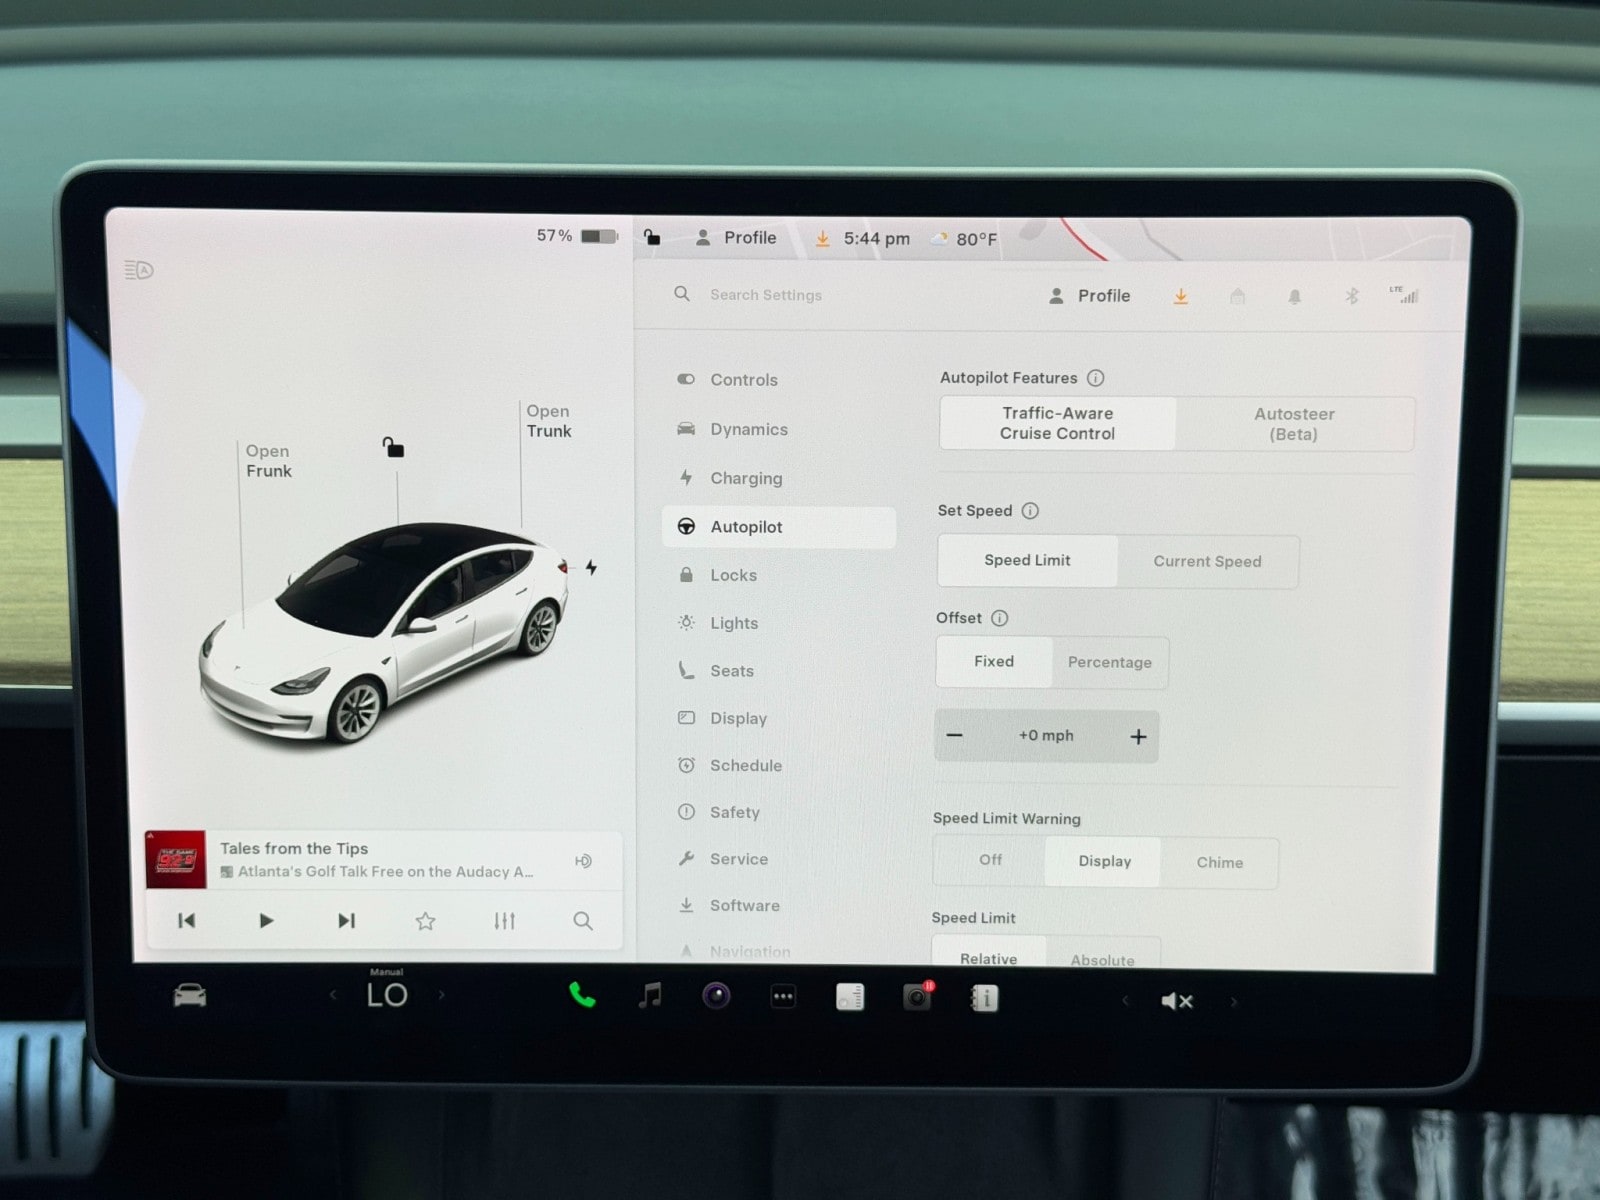The height and width of the screenshot is (1200, 1600).
Task: Open the Profile dropdown in settings header
Action: 1090,296
